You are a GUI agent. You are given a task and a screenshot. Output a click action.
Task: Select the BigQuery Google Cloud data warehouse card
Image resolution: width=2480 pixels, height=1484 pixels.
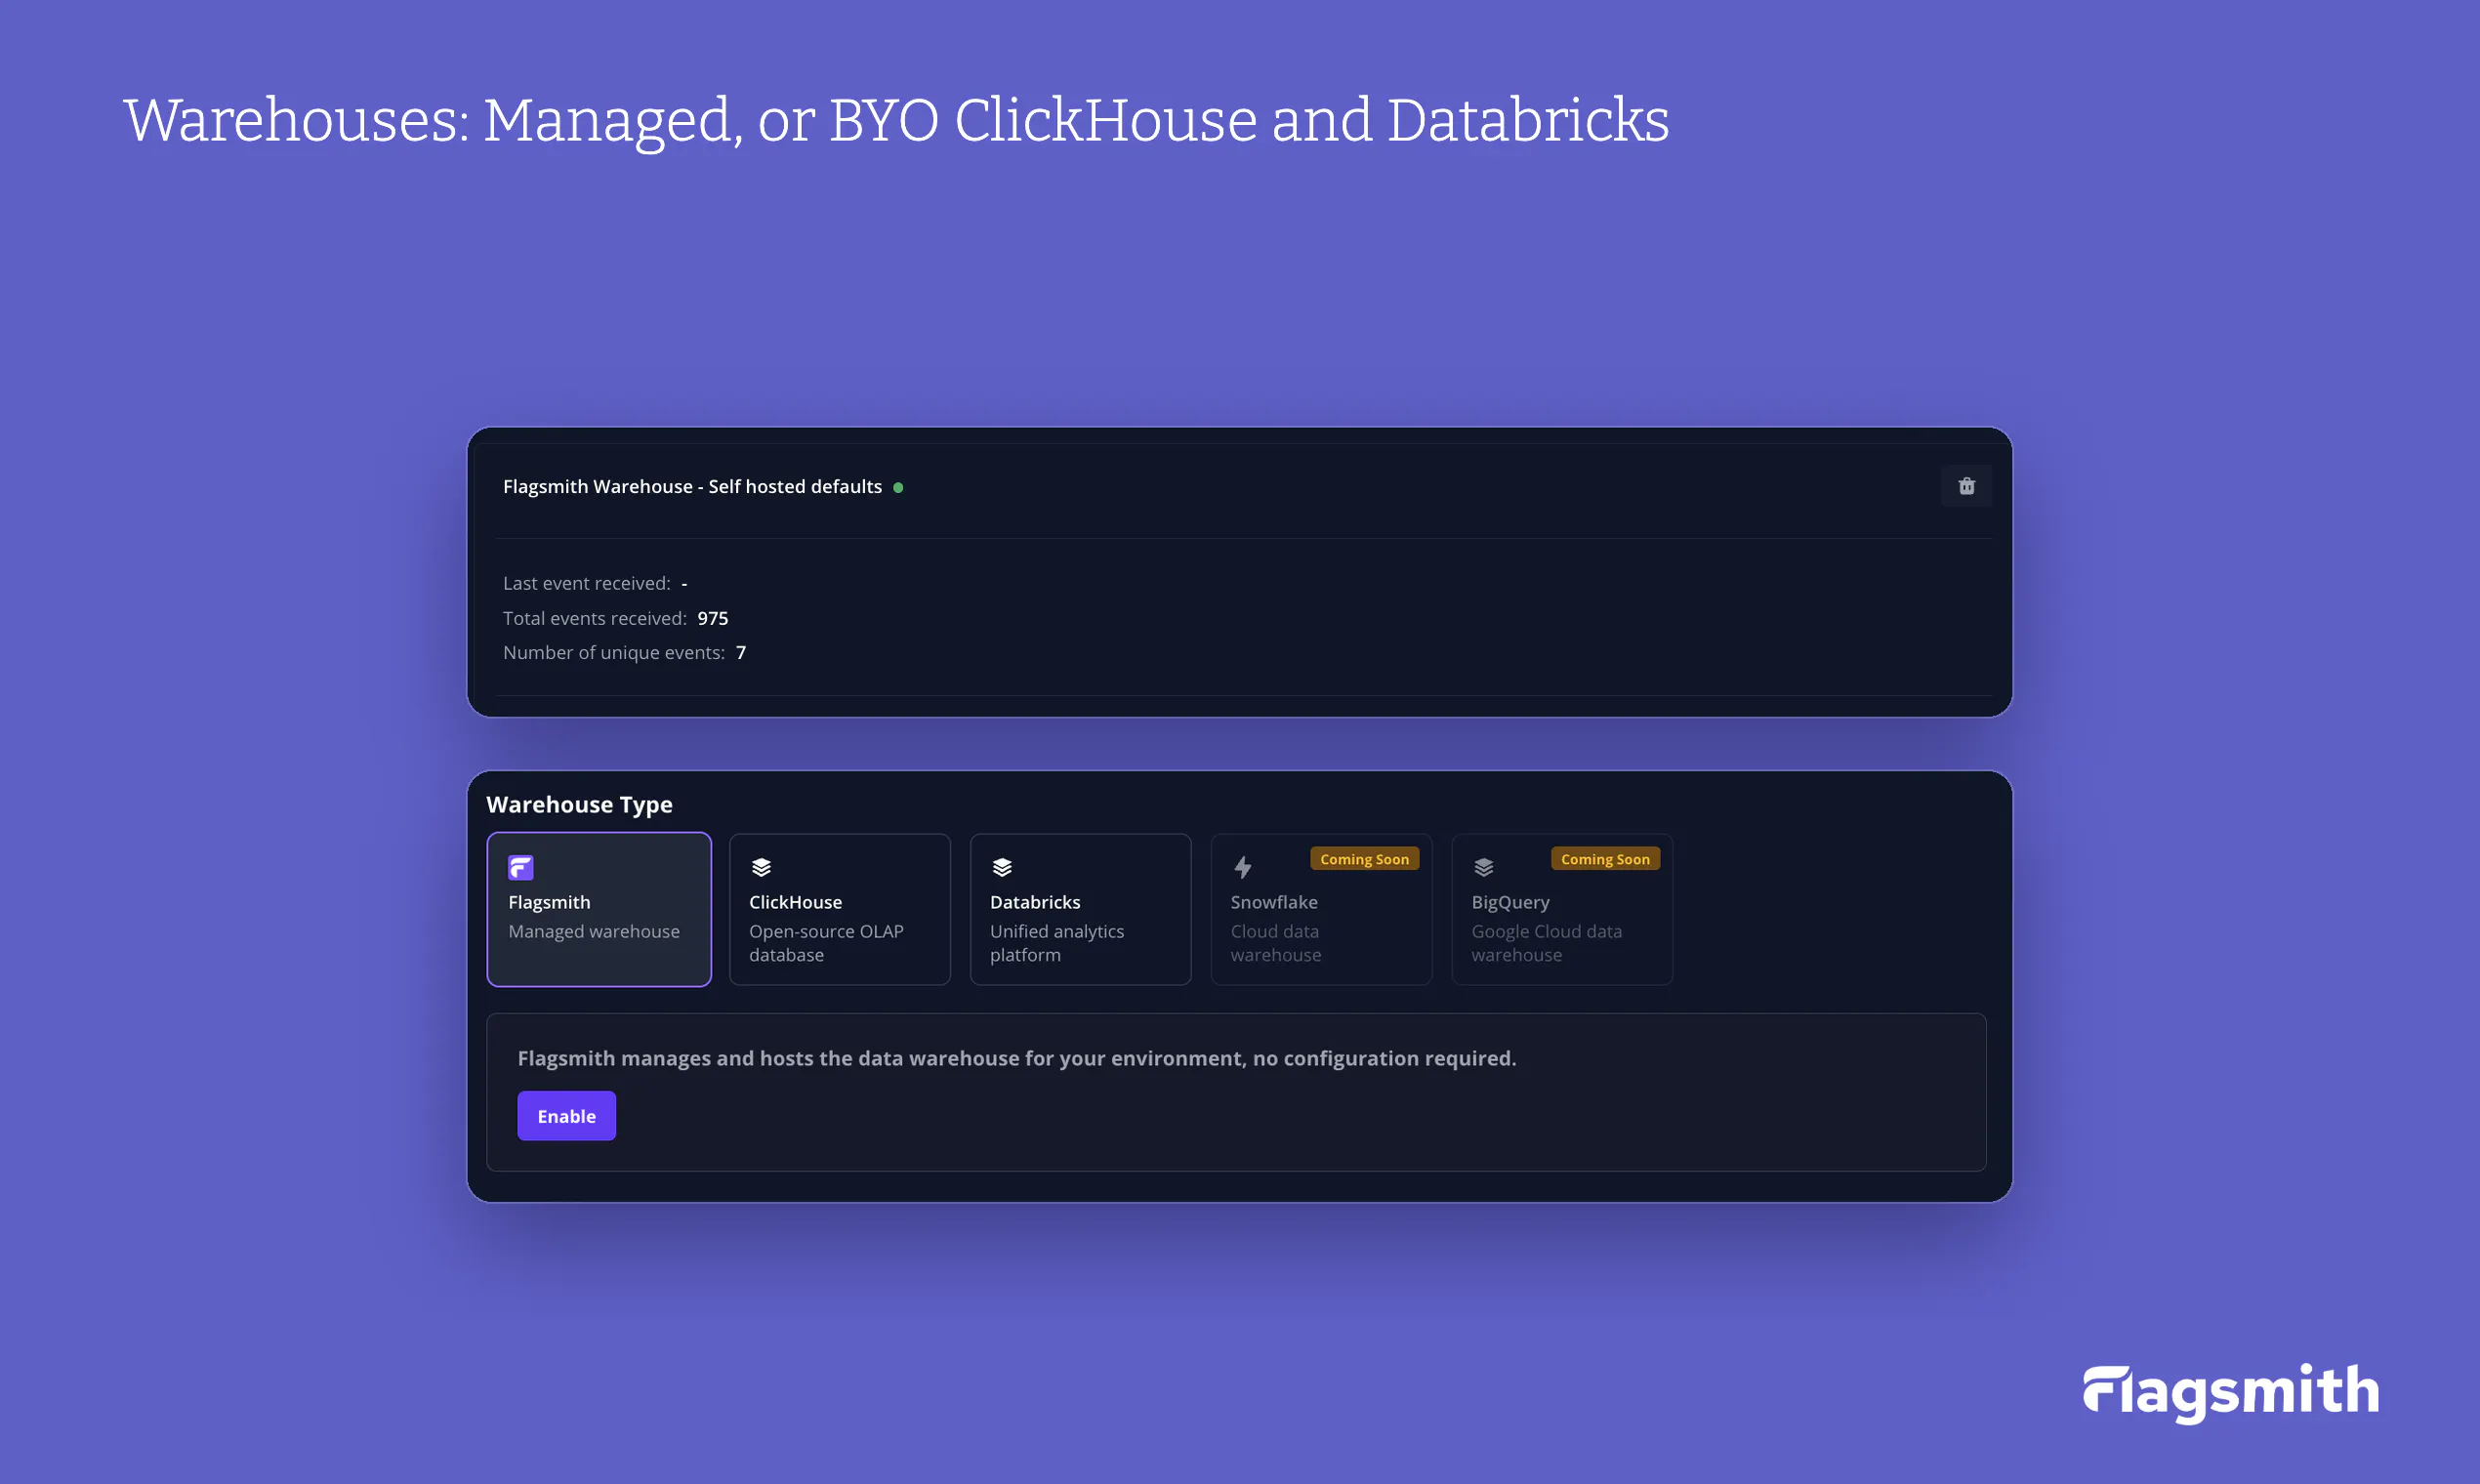(x=1562, y=909)
